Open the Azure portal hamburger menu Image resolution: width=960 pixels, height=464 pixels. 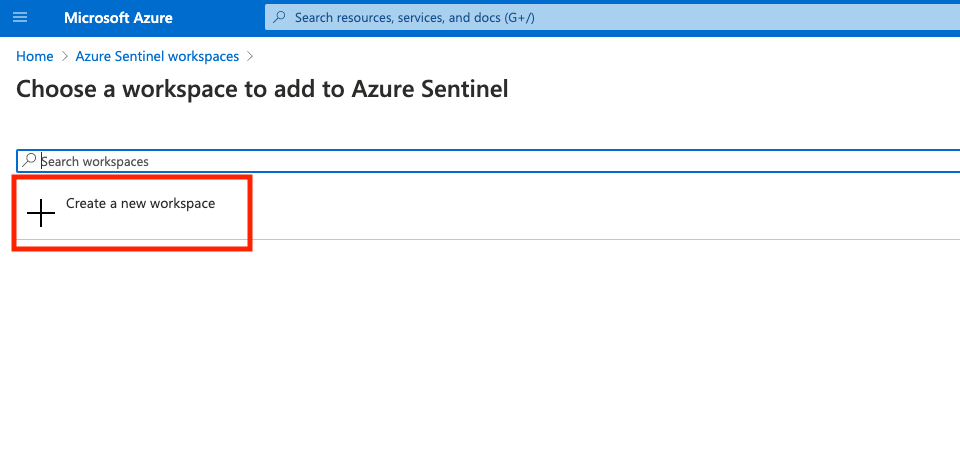pyautogui.click(x=20, y=18)
